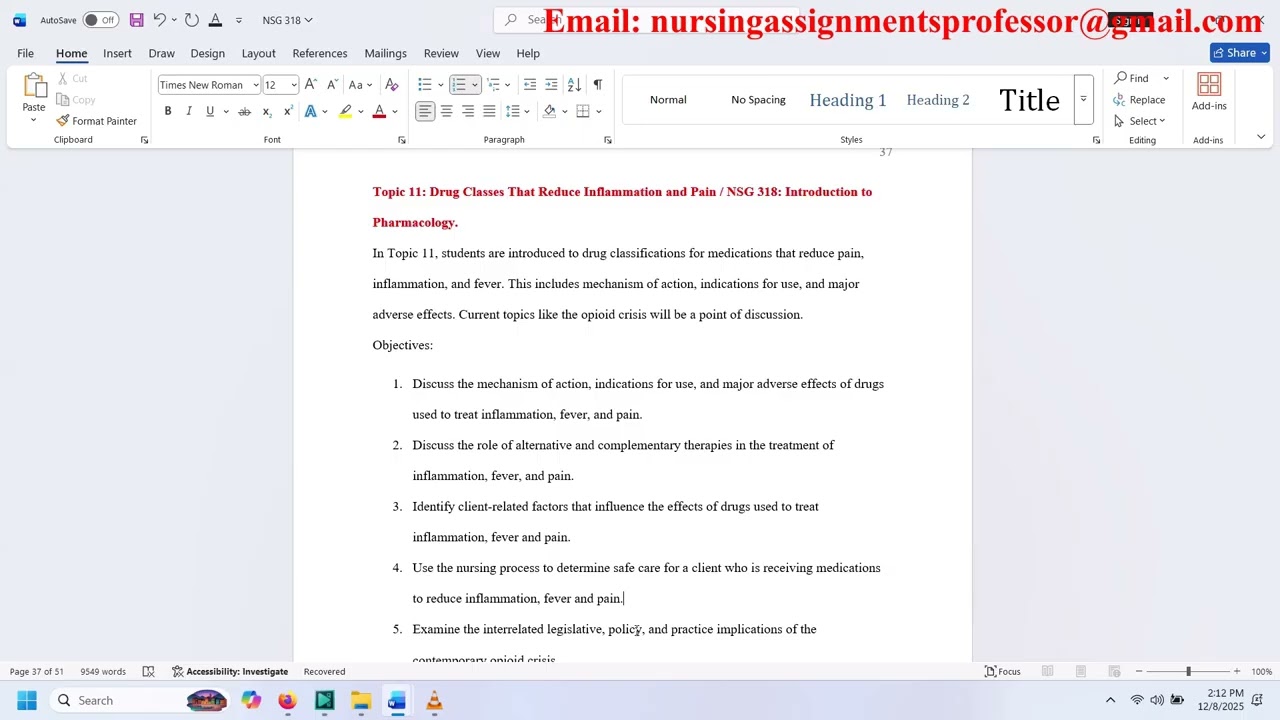Click the Bullets list icon
Screen dimensions: 1280x720
point(425,85)
